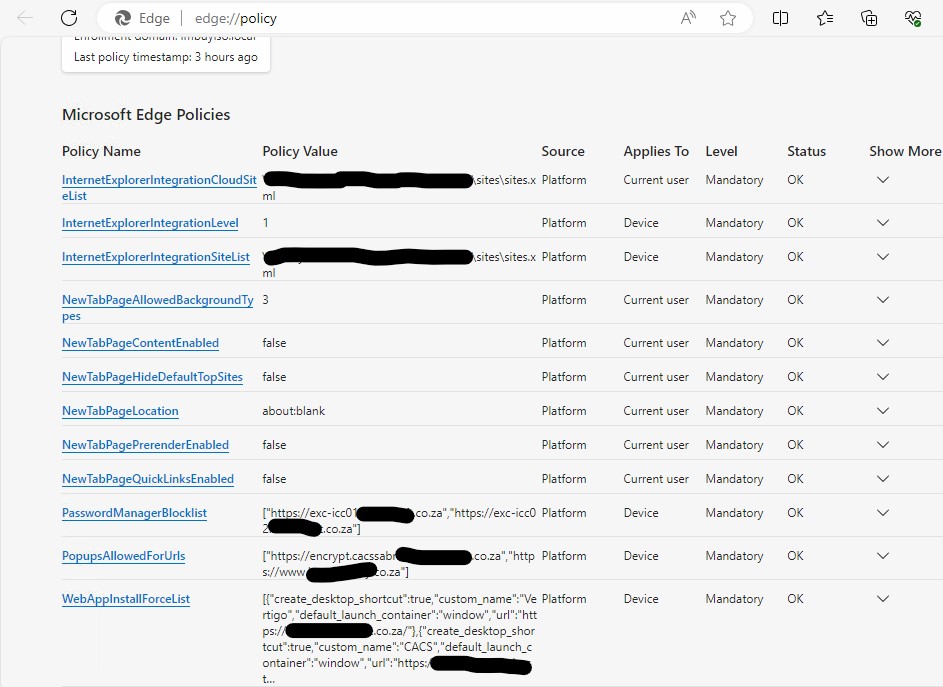Viewport: 943px width, 687px height.
Task: Expand the InternetExplorerIntegrationLevel details
Action: (883, 222)
